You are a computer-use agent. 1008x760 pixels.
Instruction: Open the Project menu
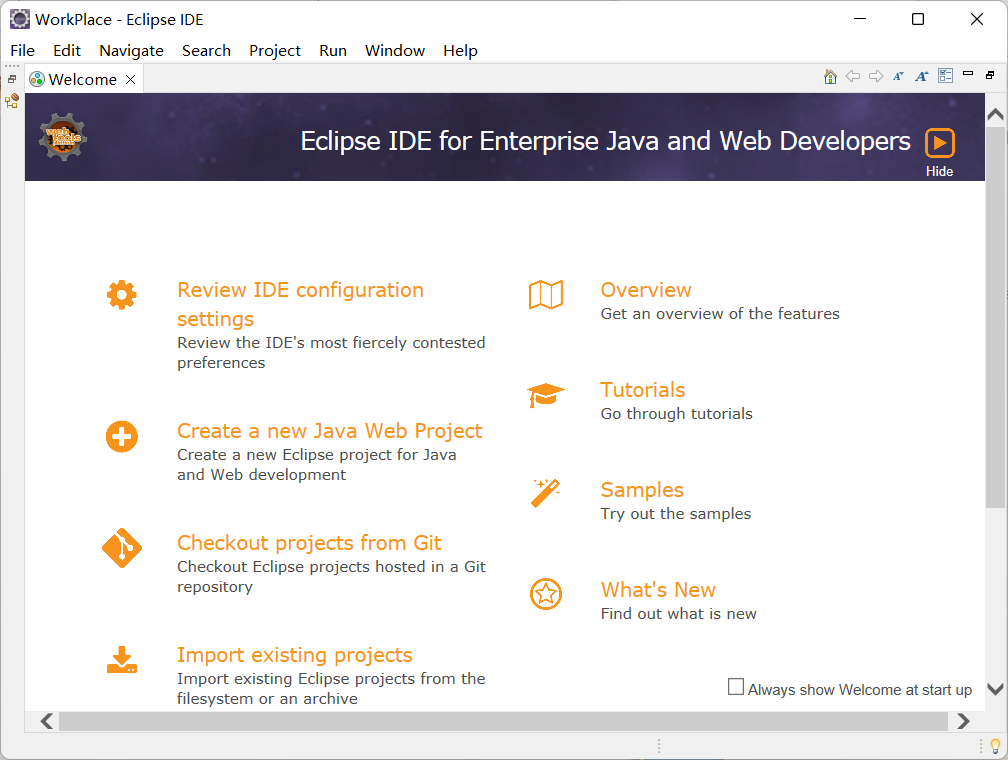[274, 51]
